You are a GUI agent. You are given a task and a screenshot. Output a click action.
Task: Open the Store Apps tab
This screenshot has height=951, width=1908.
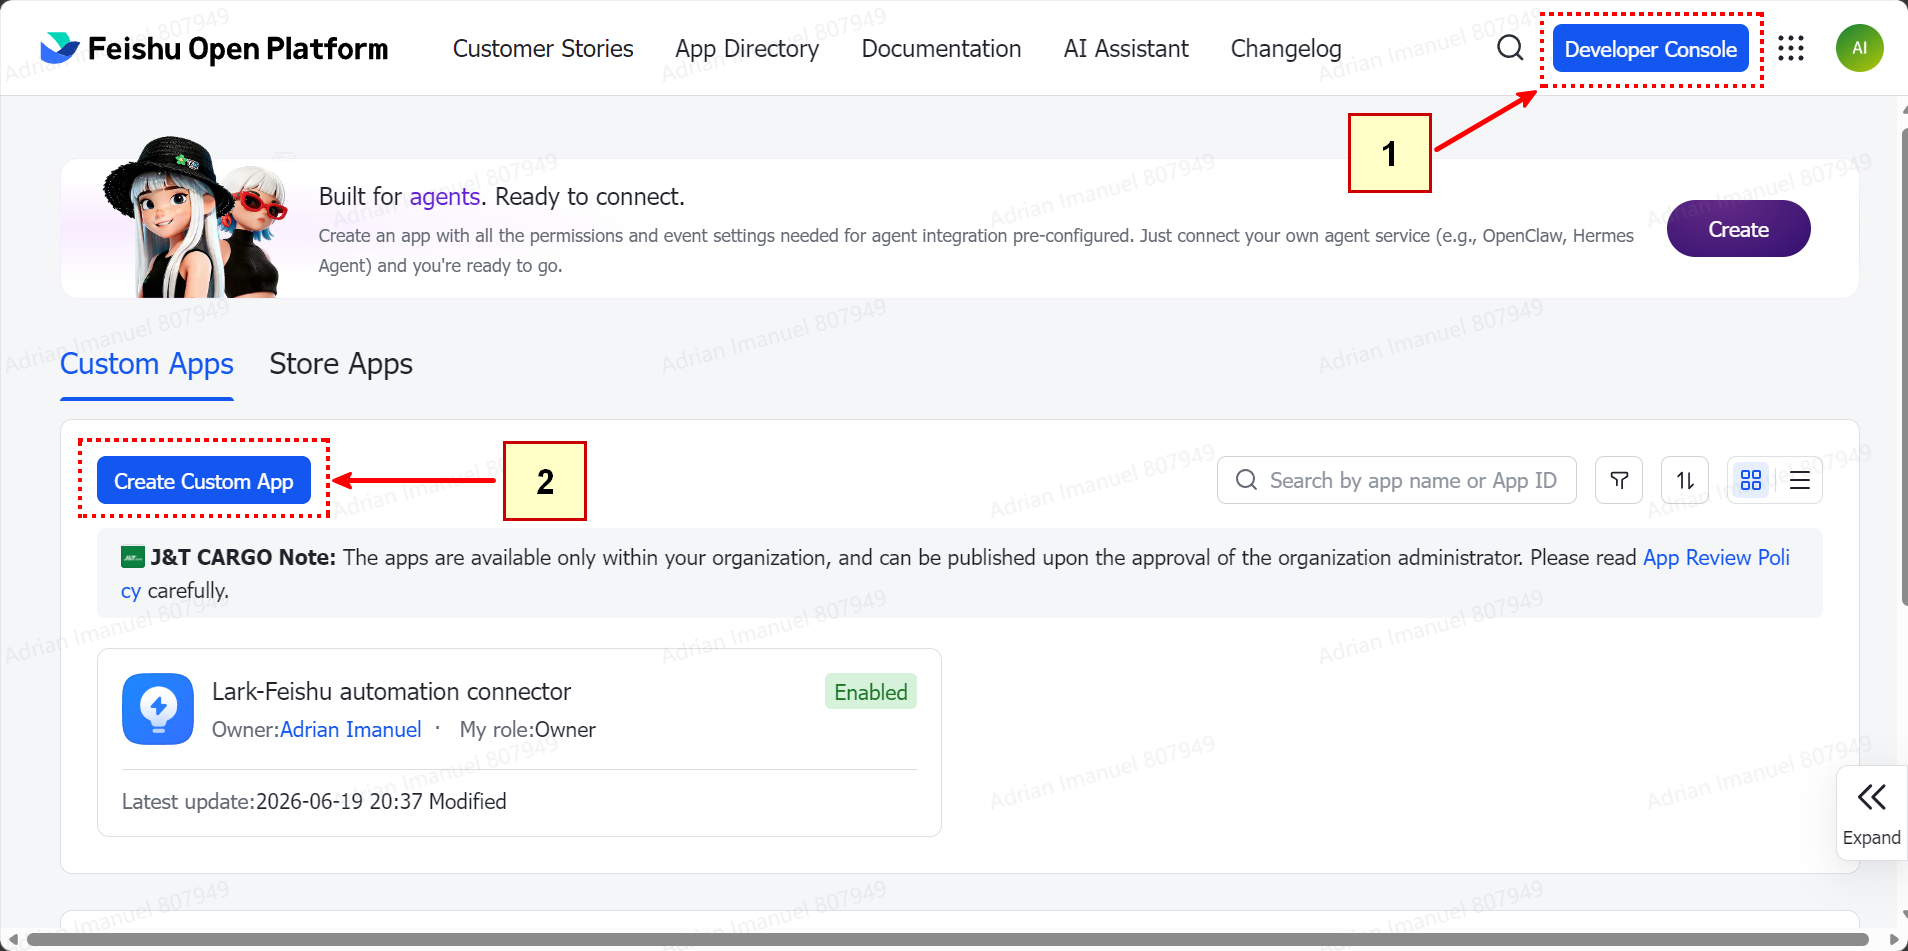pyautogui.click(x=341, y=364)
